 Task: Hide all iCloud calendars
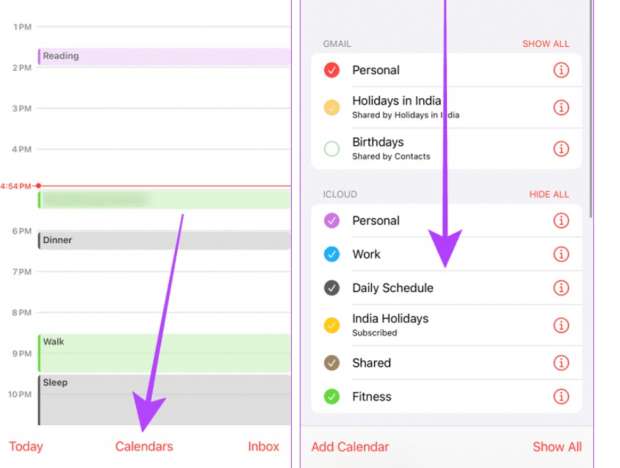pos(548,194)
